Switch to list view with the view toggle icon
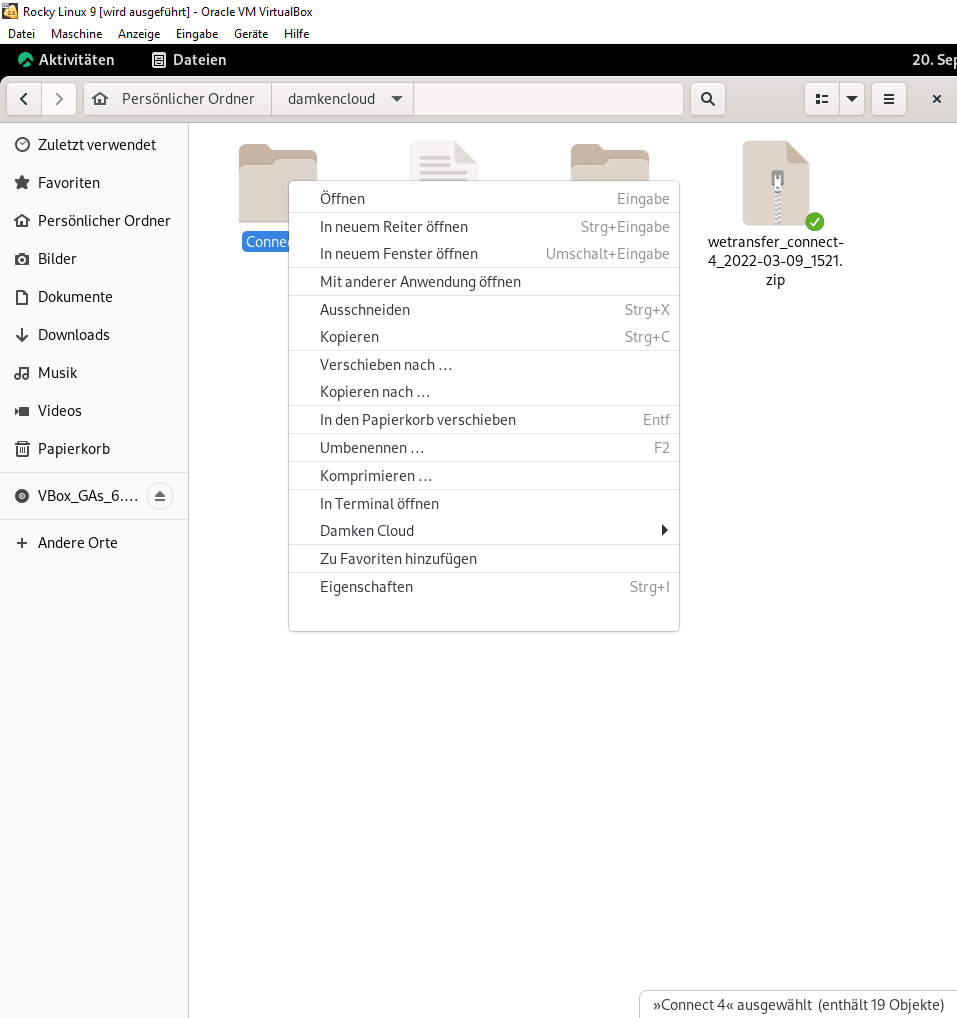This screenshot has width=957, height=1018. tap(822, 99)
